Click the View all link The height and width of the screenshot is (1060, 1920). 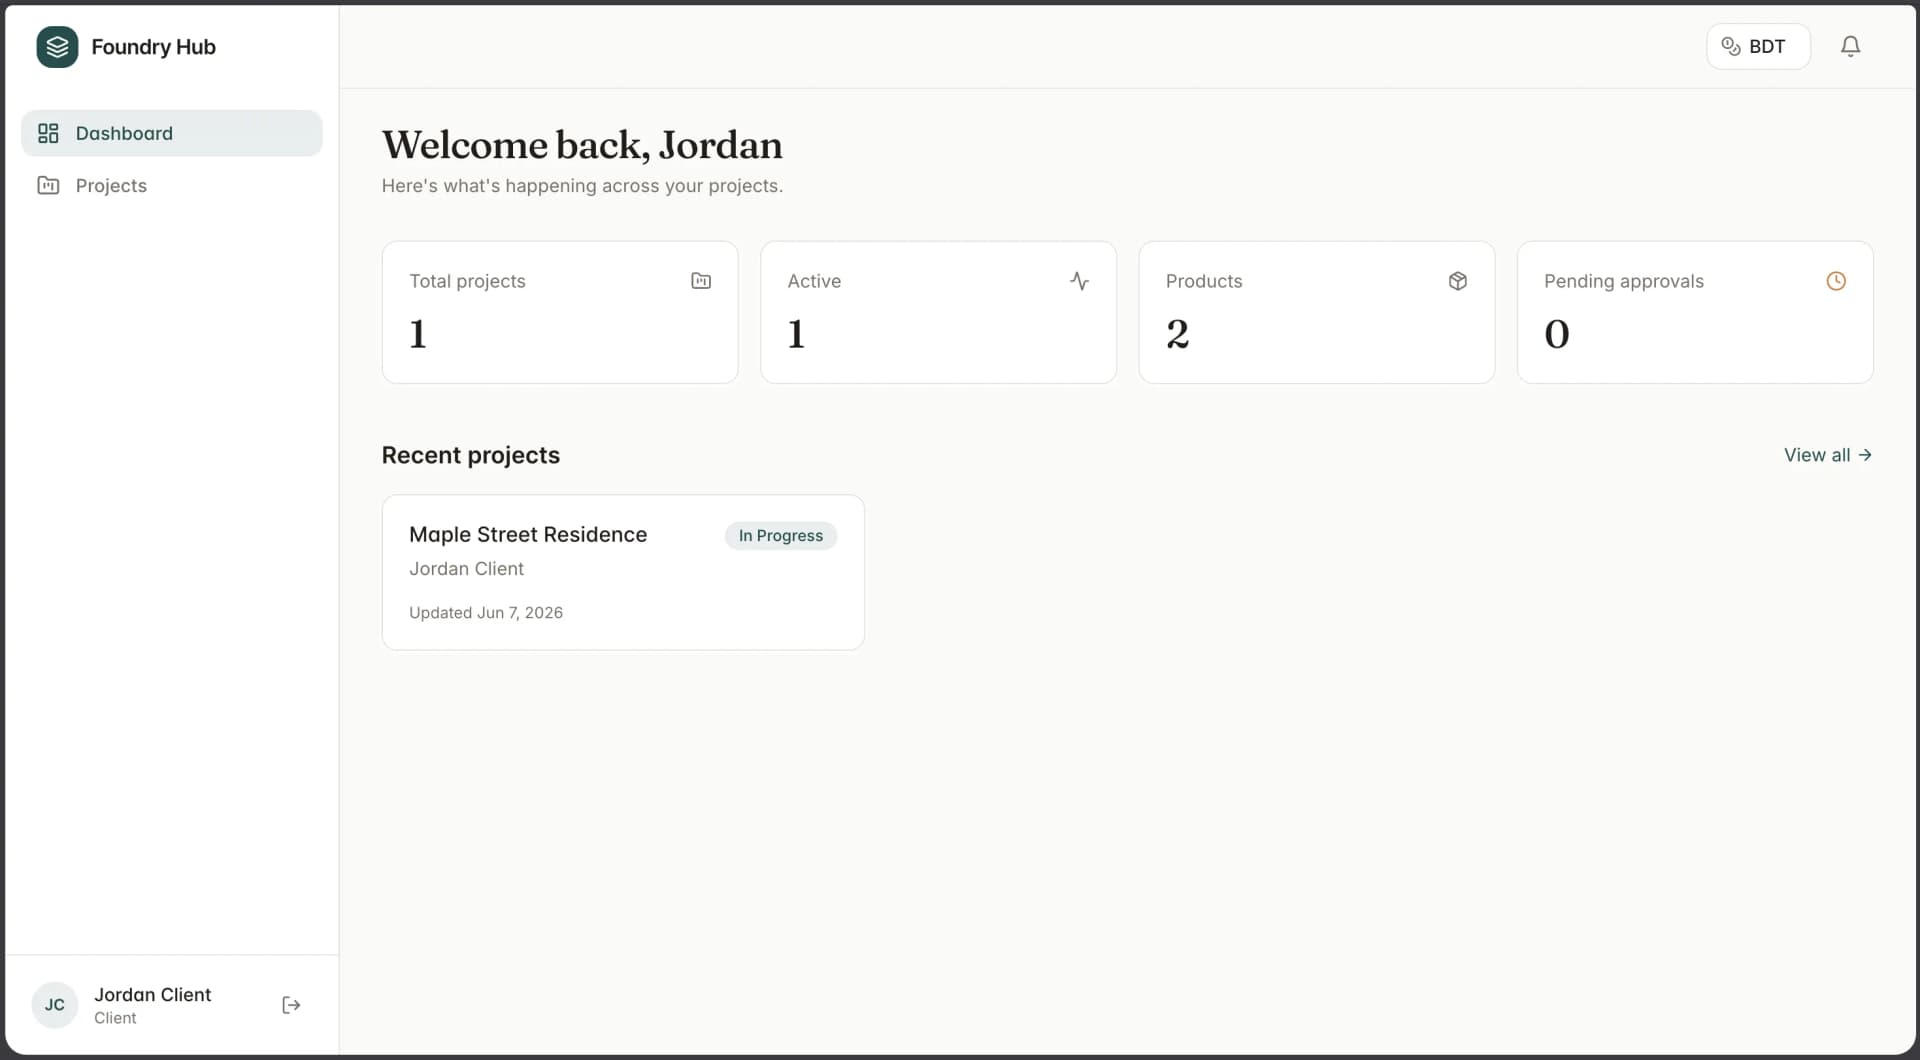[x=1828, y=455]
